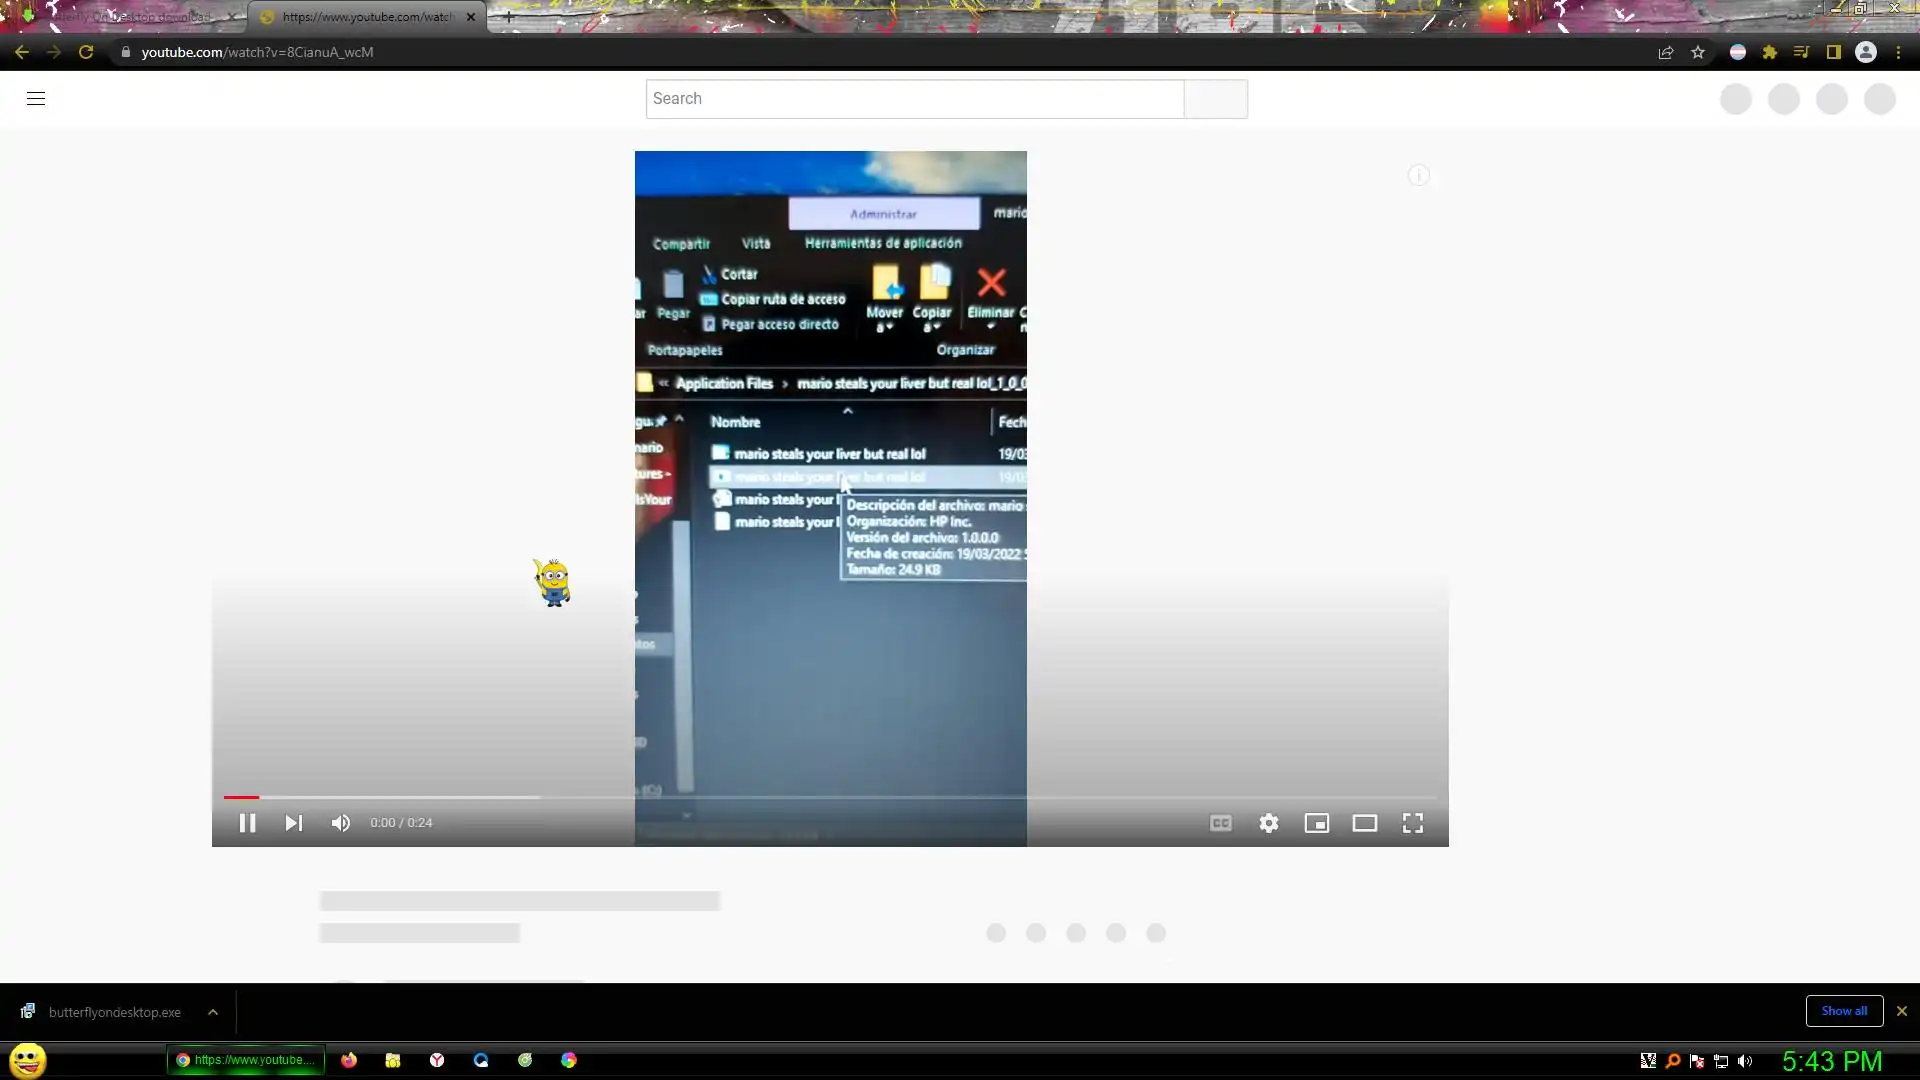Click the video info card icon

1418,176
